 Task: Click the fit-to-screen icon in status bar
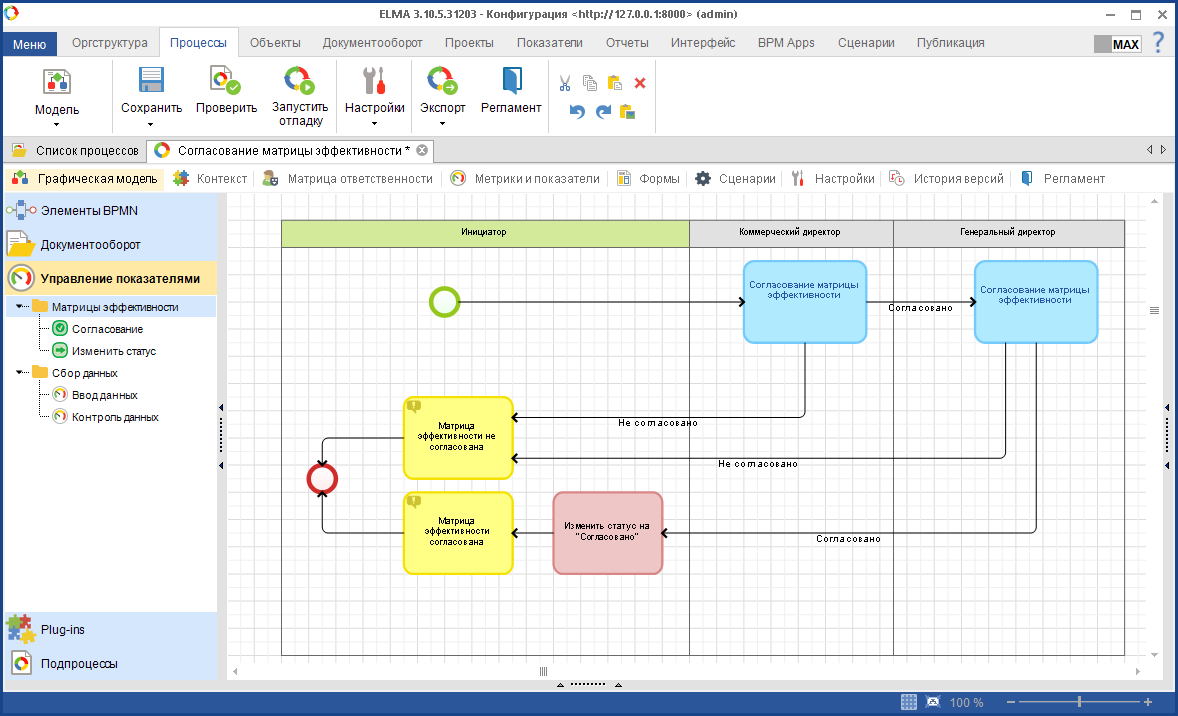933,702
